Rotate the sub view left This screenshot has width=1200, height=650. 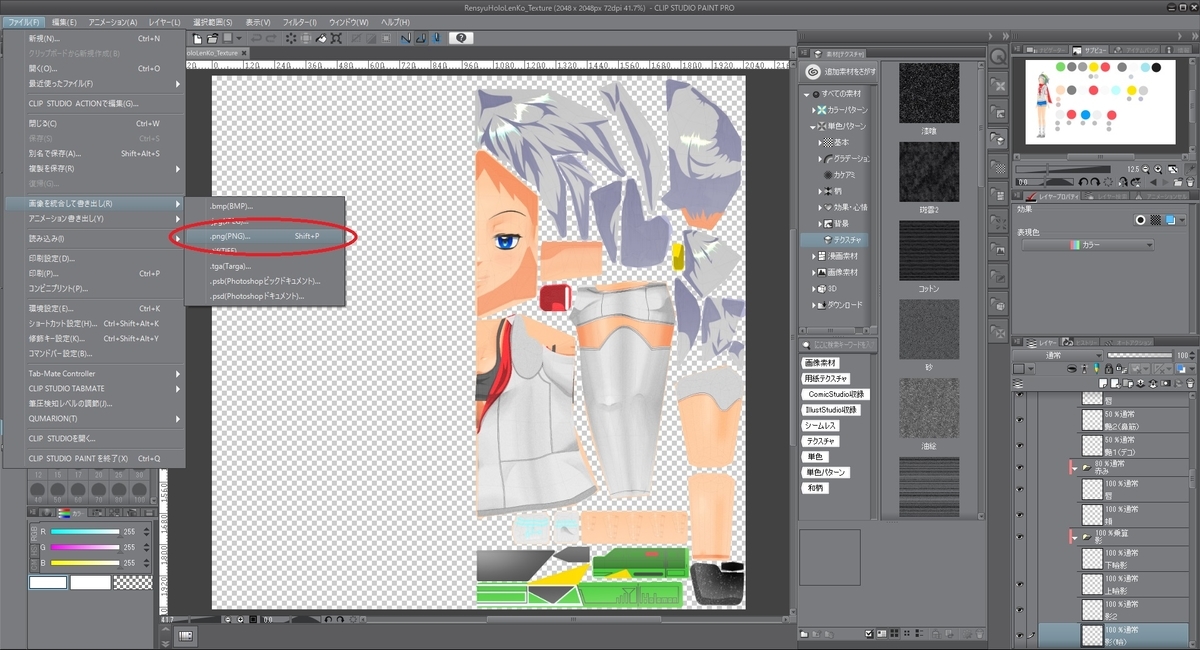(1083, 182)
